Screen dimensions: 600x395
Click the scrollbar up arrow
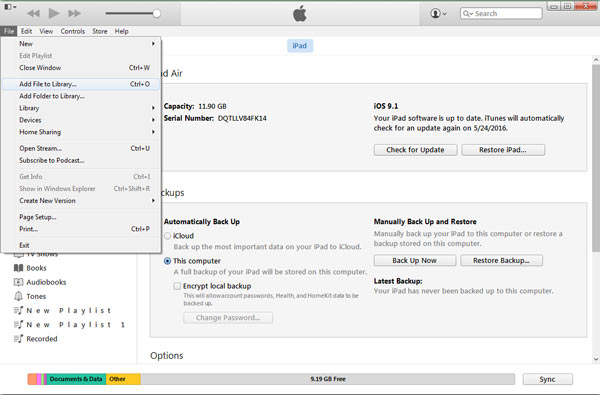point(596,60)
